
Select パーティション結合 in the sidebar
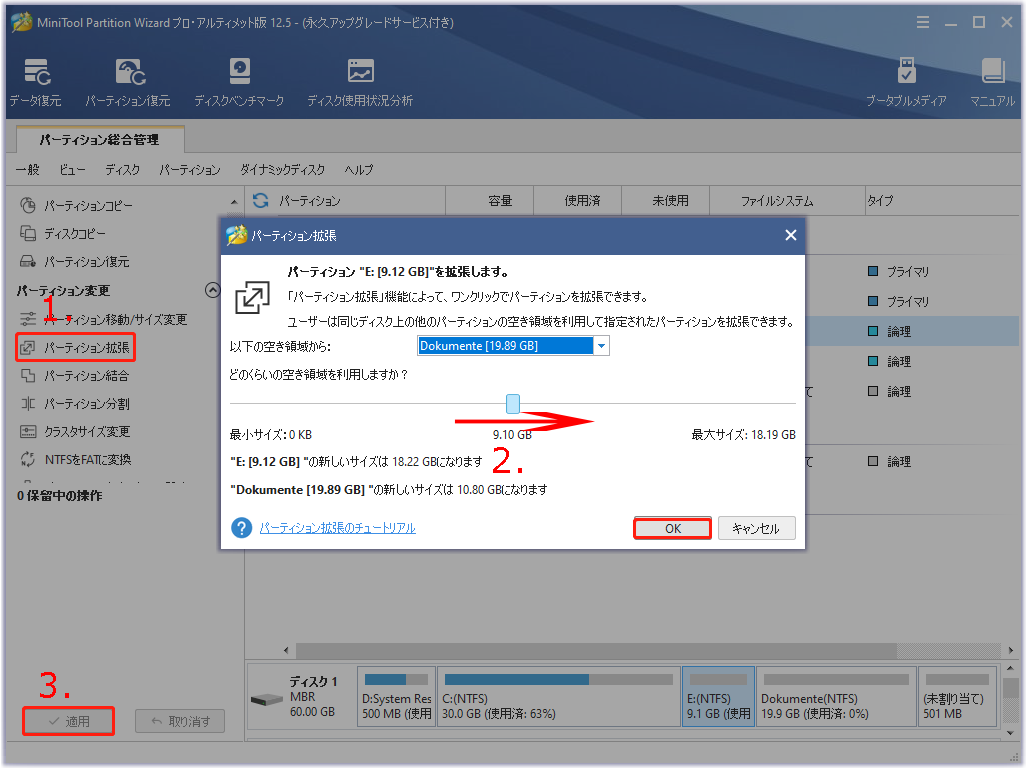tap(86, 376)
